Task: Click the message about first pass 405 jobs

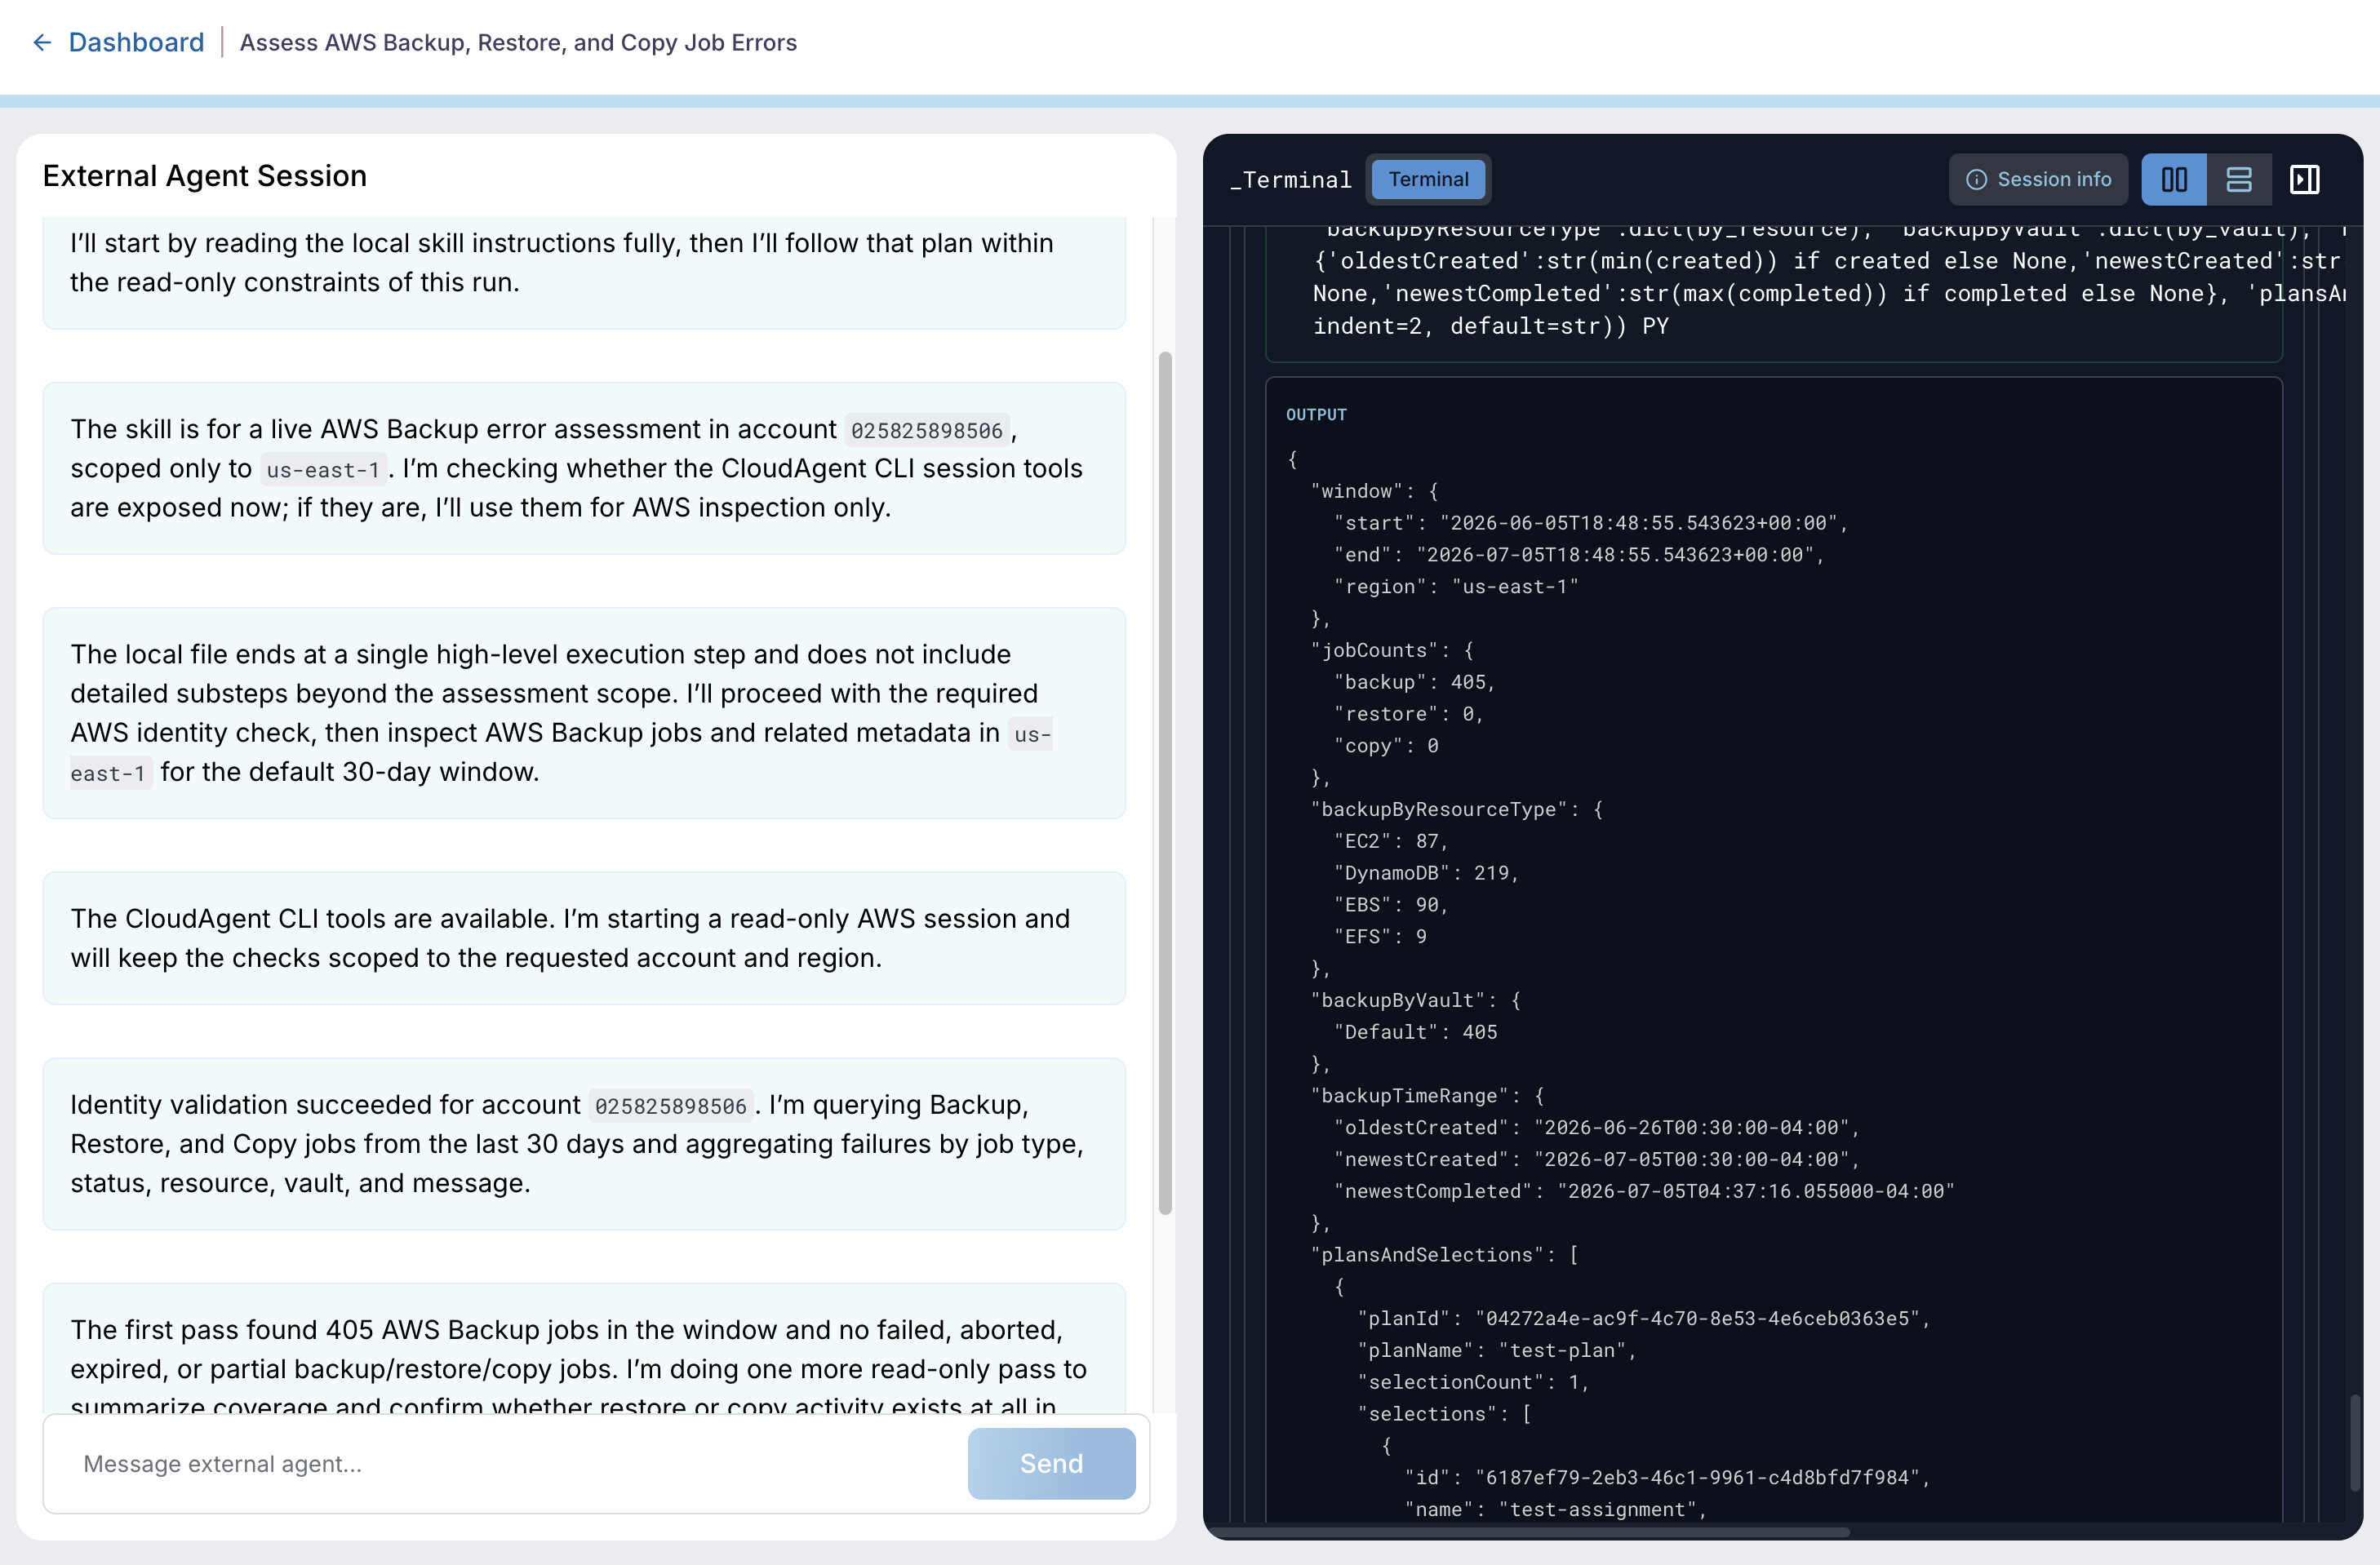Action: tap(584, 1349)
